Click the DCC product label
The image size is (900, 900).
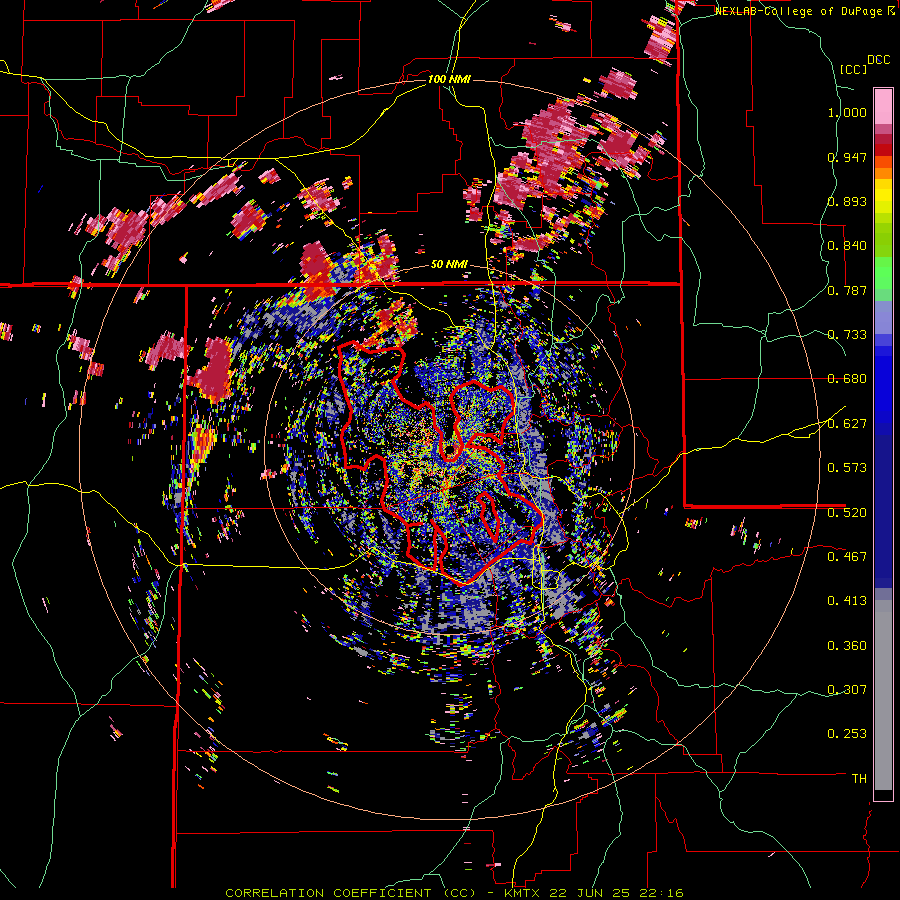point(878,60)
